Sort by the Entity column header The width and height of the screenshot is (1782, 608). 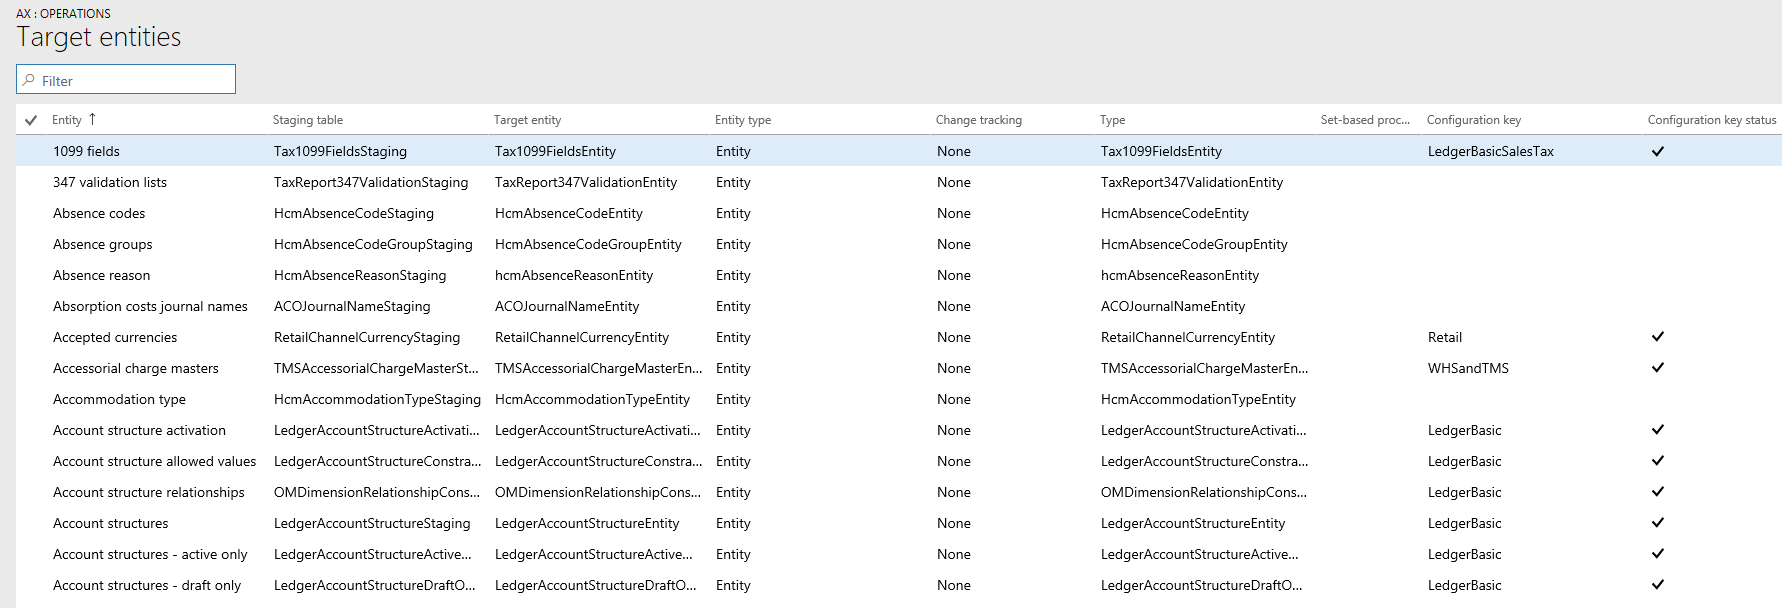67,120
